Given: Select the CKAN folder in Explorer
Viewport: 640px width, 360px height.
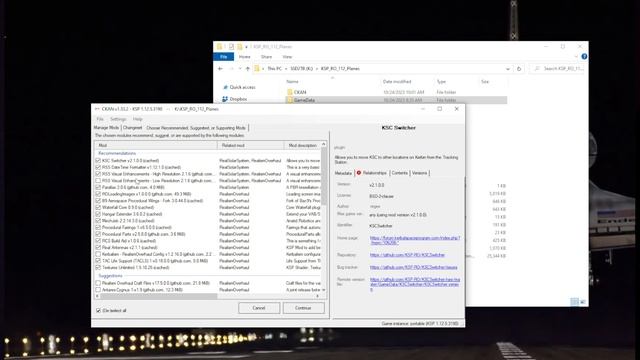Looking at the screenshot, I should pyautogui.click(x=300, y=92).
